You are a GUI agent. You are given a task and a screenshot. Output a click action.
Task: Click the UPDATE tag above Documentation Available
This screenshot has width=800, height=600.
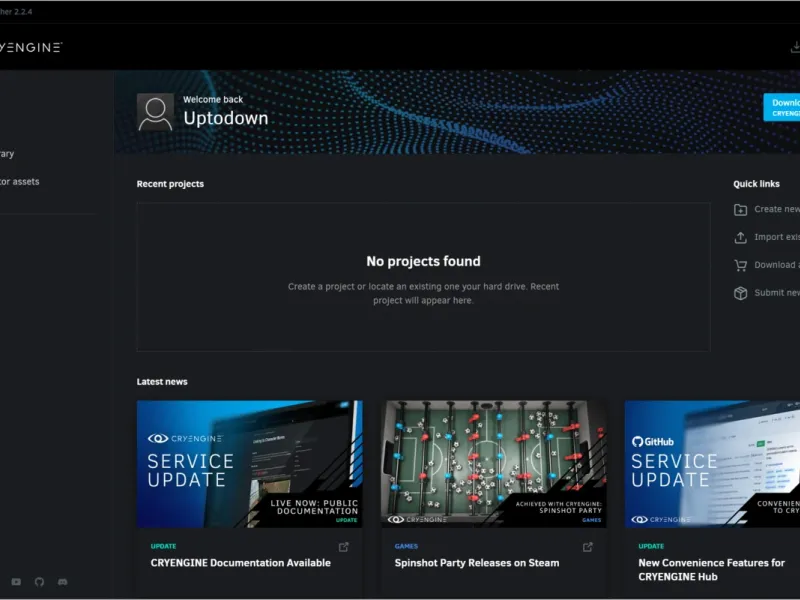click(163, 546)
